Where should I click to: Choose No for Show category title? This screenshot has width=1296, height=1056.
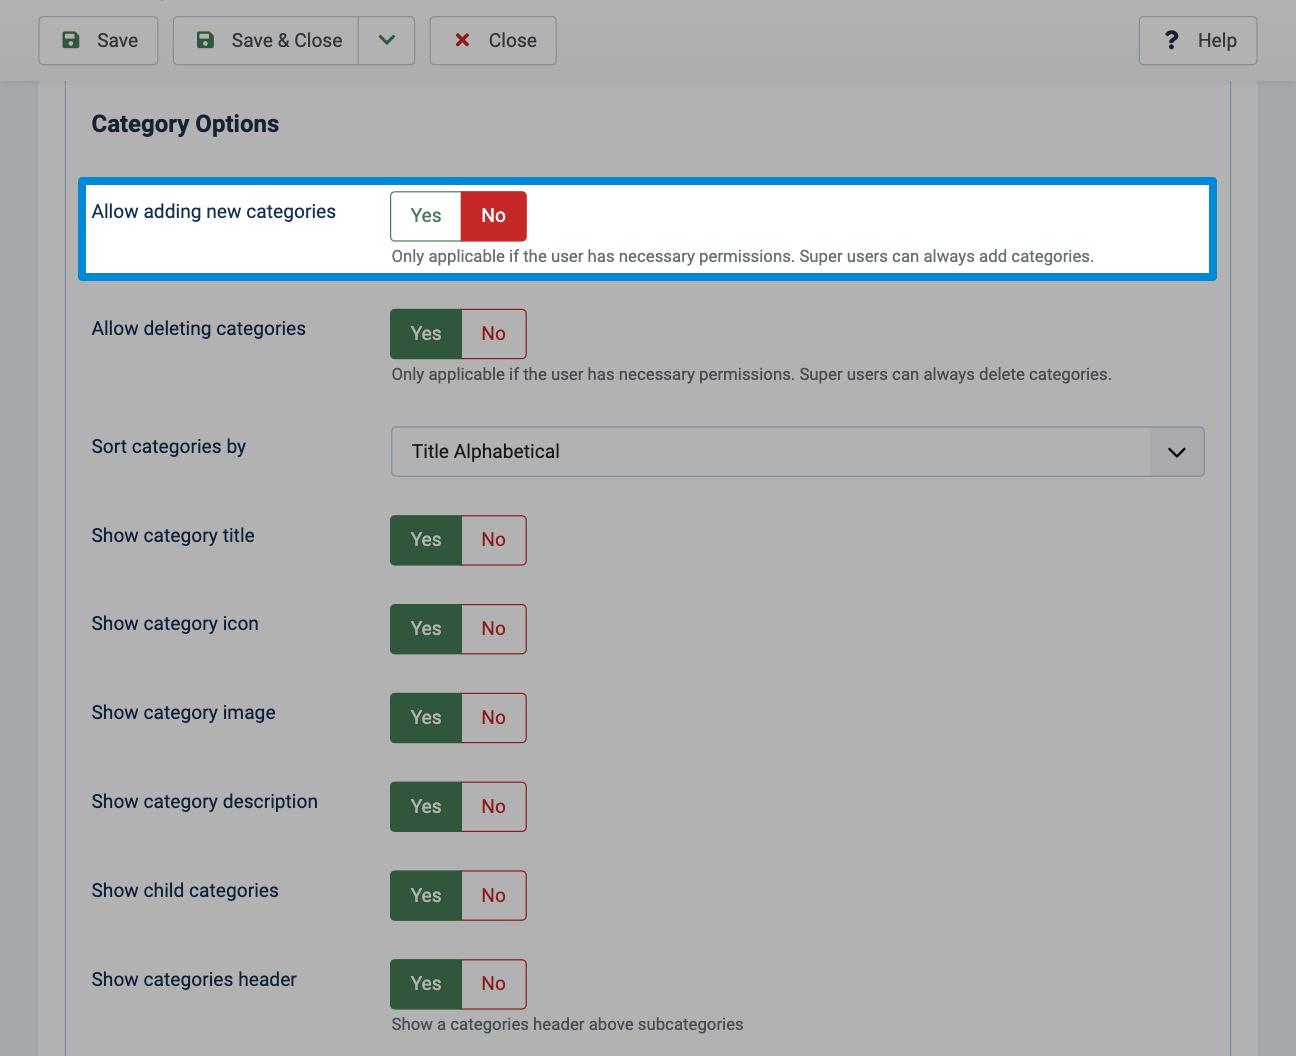494,540
